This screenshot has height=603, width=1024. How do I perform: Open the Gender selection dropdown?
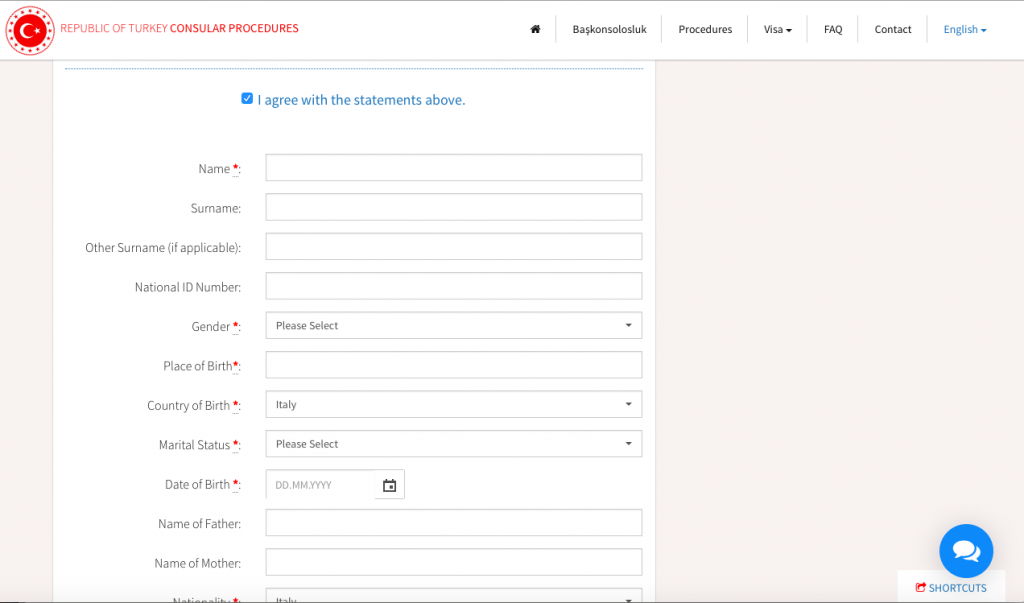[453, 325]
